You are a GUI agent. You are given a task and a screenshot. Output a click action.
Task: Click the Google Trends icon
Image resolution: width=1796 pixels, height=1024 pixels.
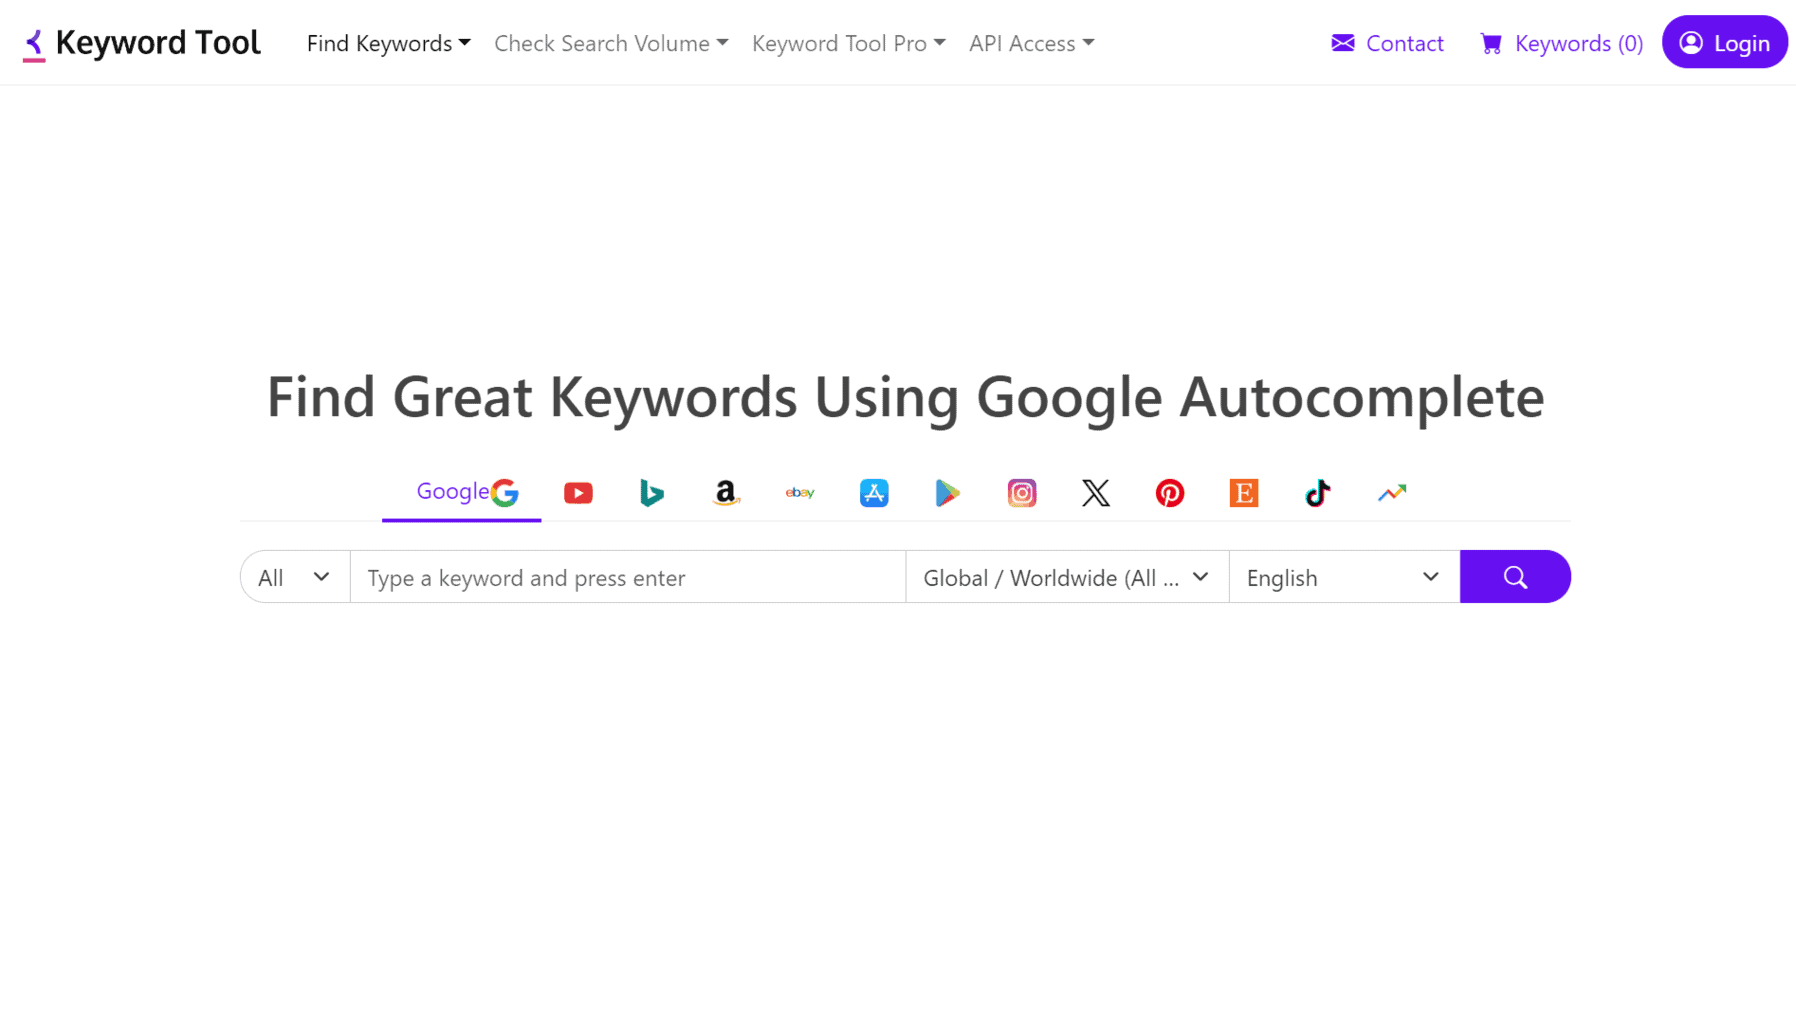pyautogui.click(x=1392, y=492)
